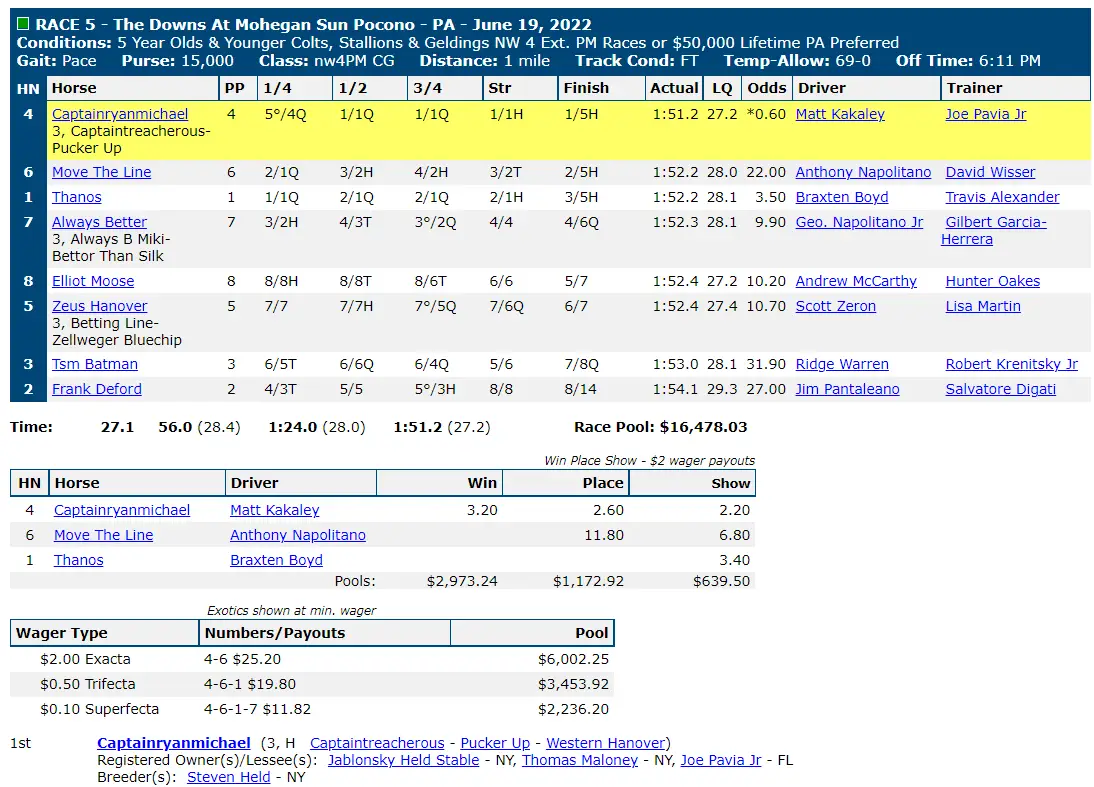Screen dimensions: 1094x787
Task: Open Move The Line link in results table
Action: pos(101,172)
